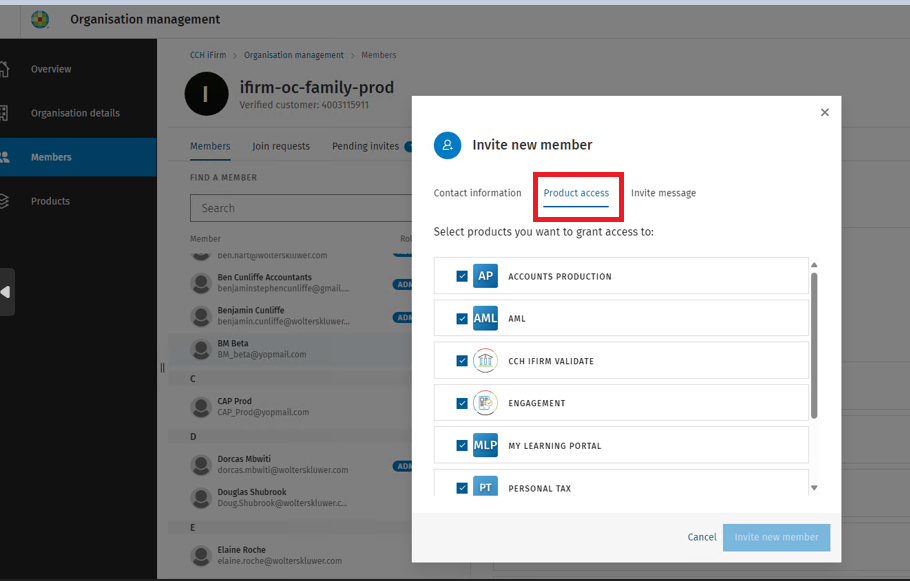Open Elaine Roche's member row
This screenshot has height=581, width=910.
tap(290, 555)
